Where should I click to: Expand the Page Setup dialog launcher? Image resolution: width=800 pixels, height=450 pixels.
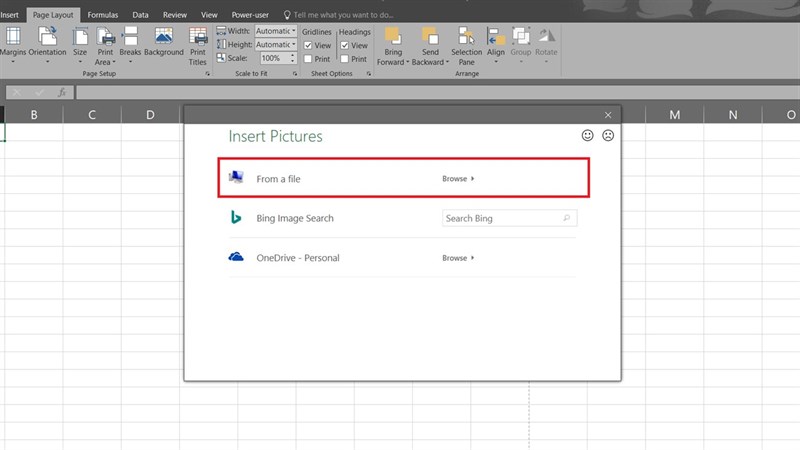tap(207, 74)
